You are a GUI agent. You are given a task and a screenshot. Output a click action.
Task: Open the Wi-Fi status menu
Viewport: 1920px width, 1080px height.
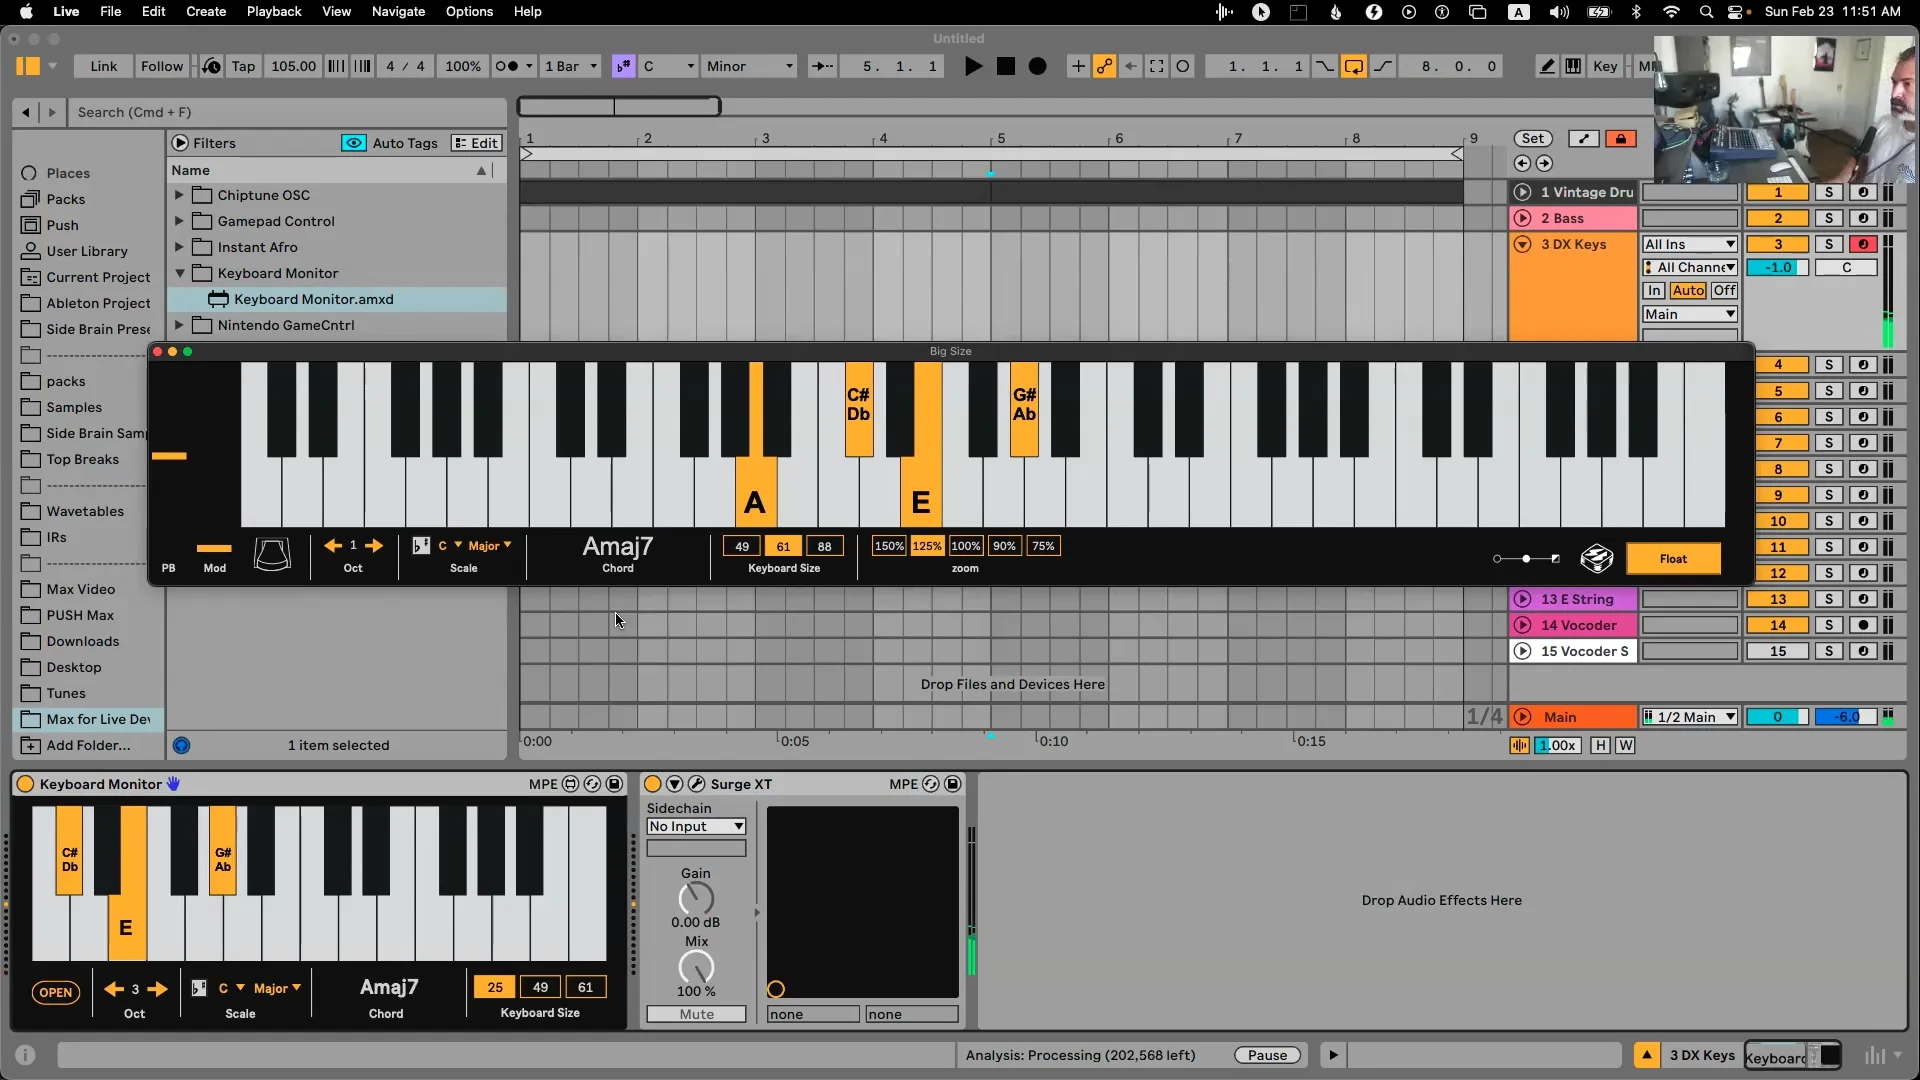(x=1671, y=12)
